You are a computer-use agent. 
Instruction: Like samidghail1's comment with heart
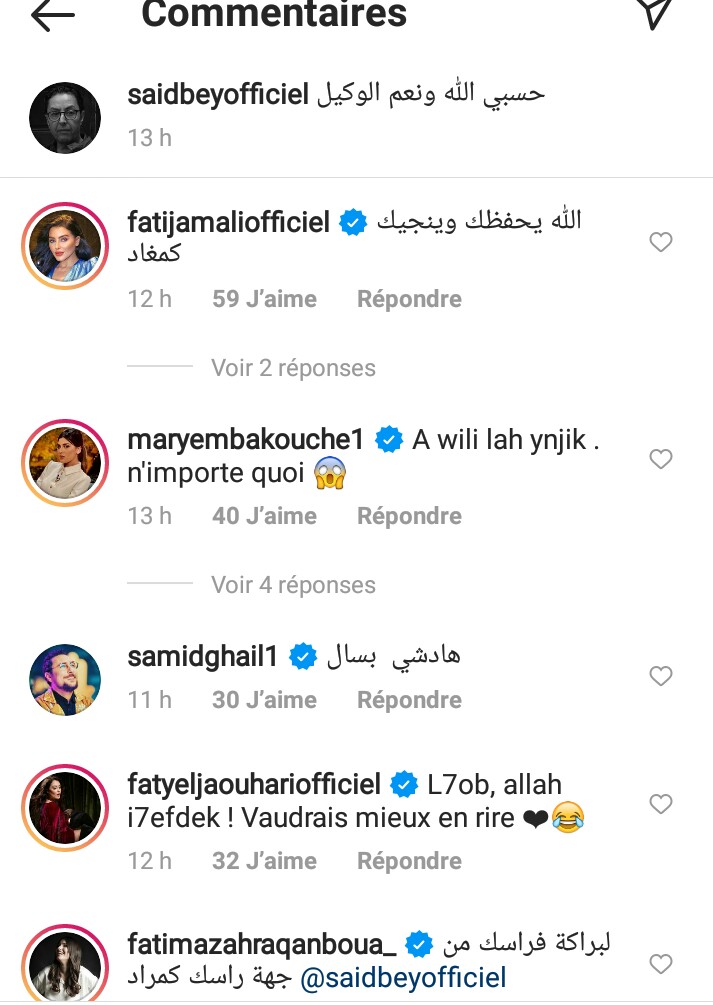pyautogui.click(x=661, y=677)
